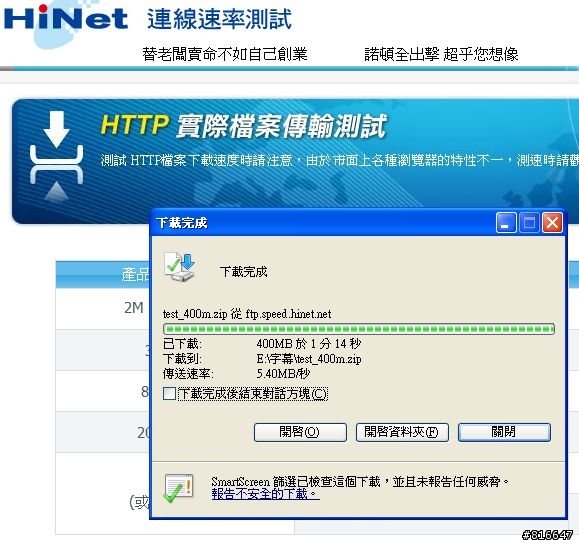Toggle 下載完成後結束對話方塊 checkbox
Image resolution: width=579 pixels, height=543 pixels.
(x=169, y=393)
